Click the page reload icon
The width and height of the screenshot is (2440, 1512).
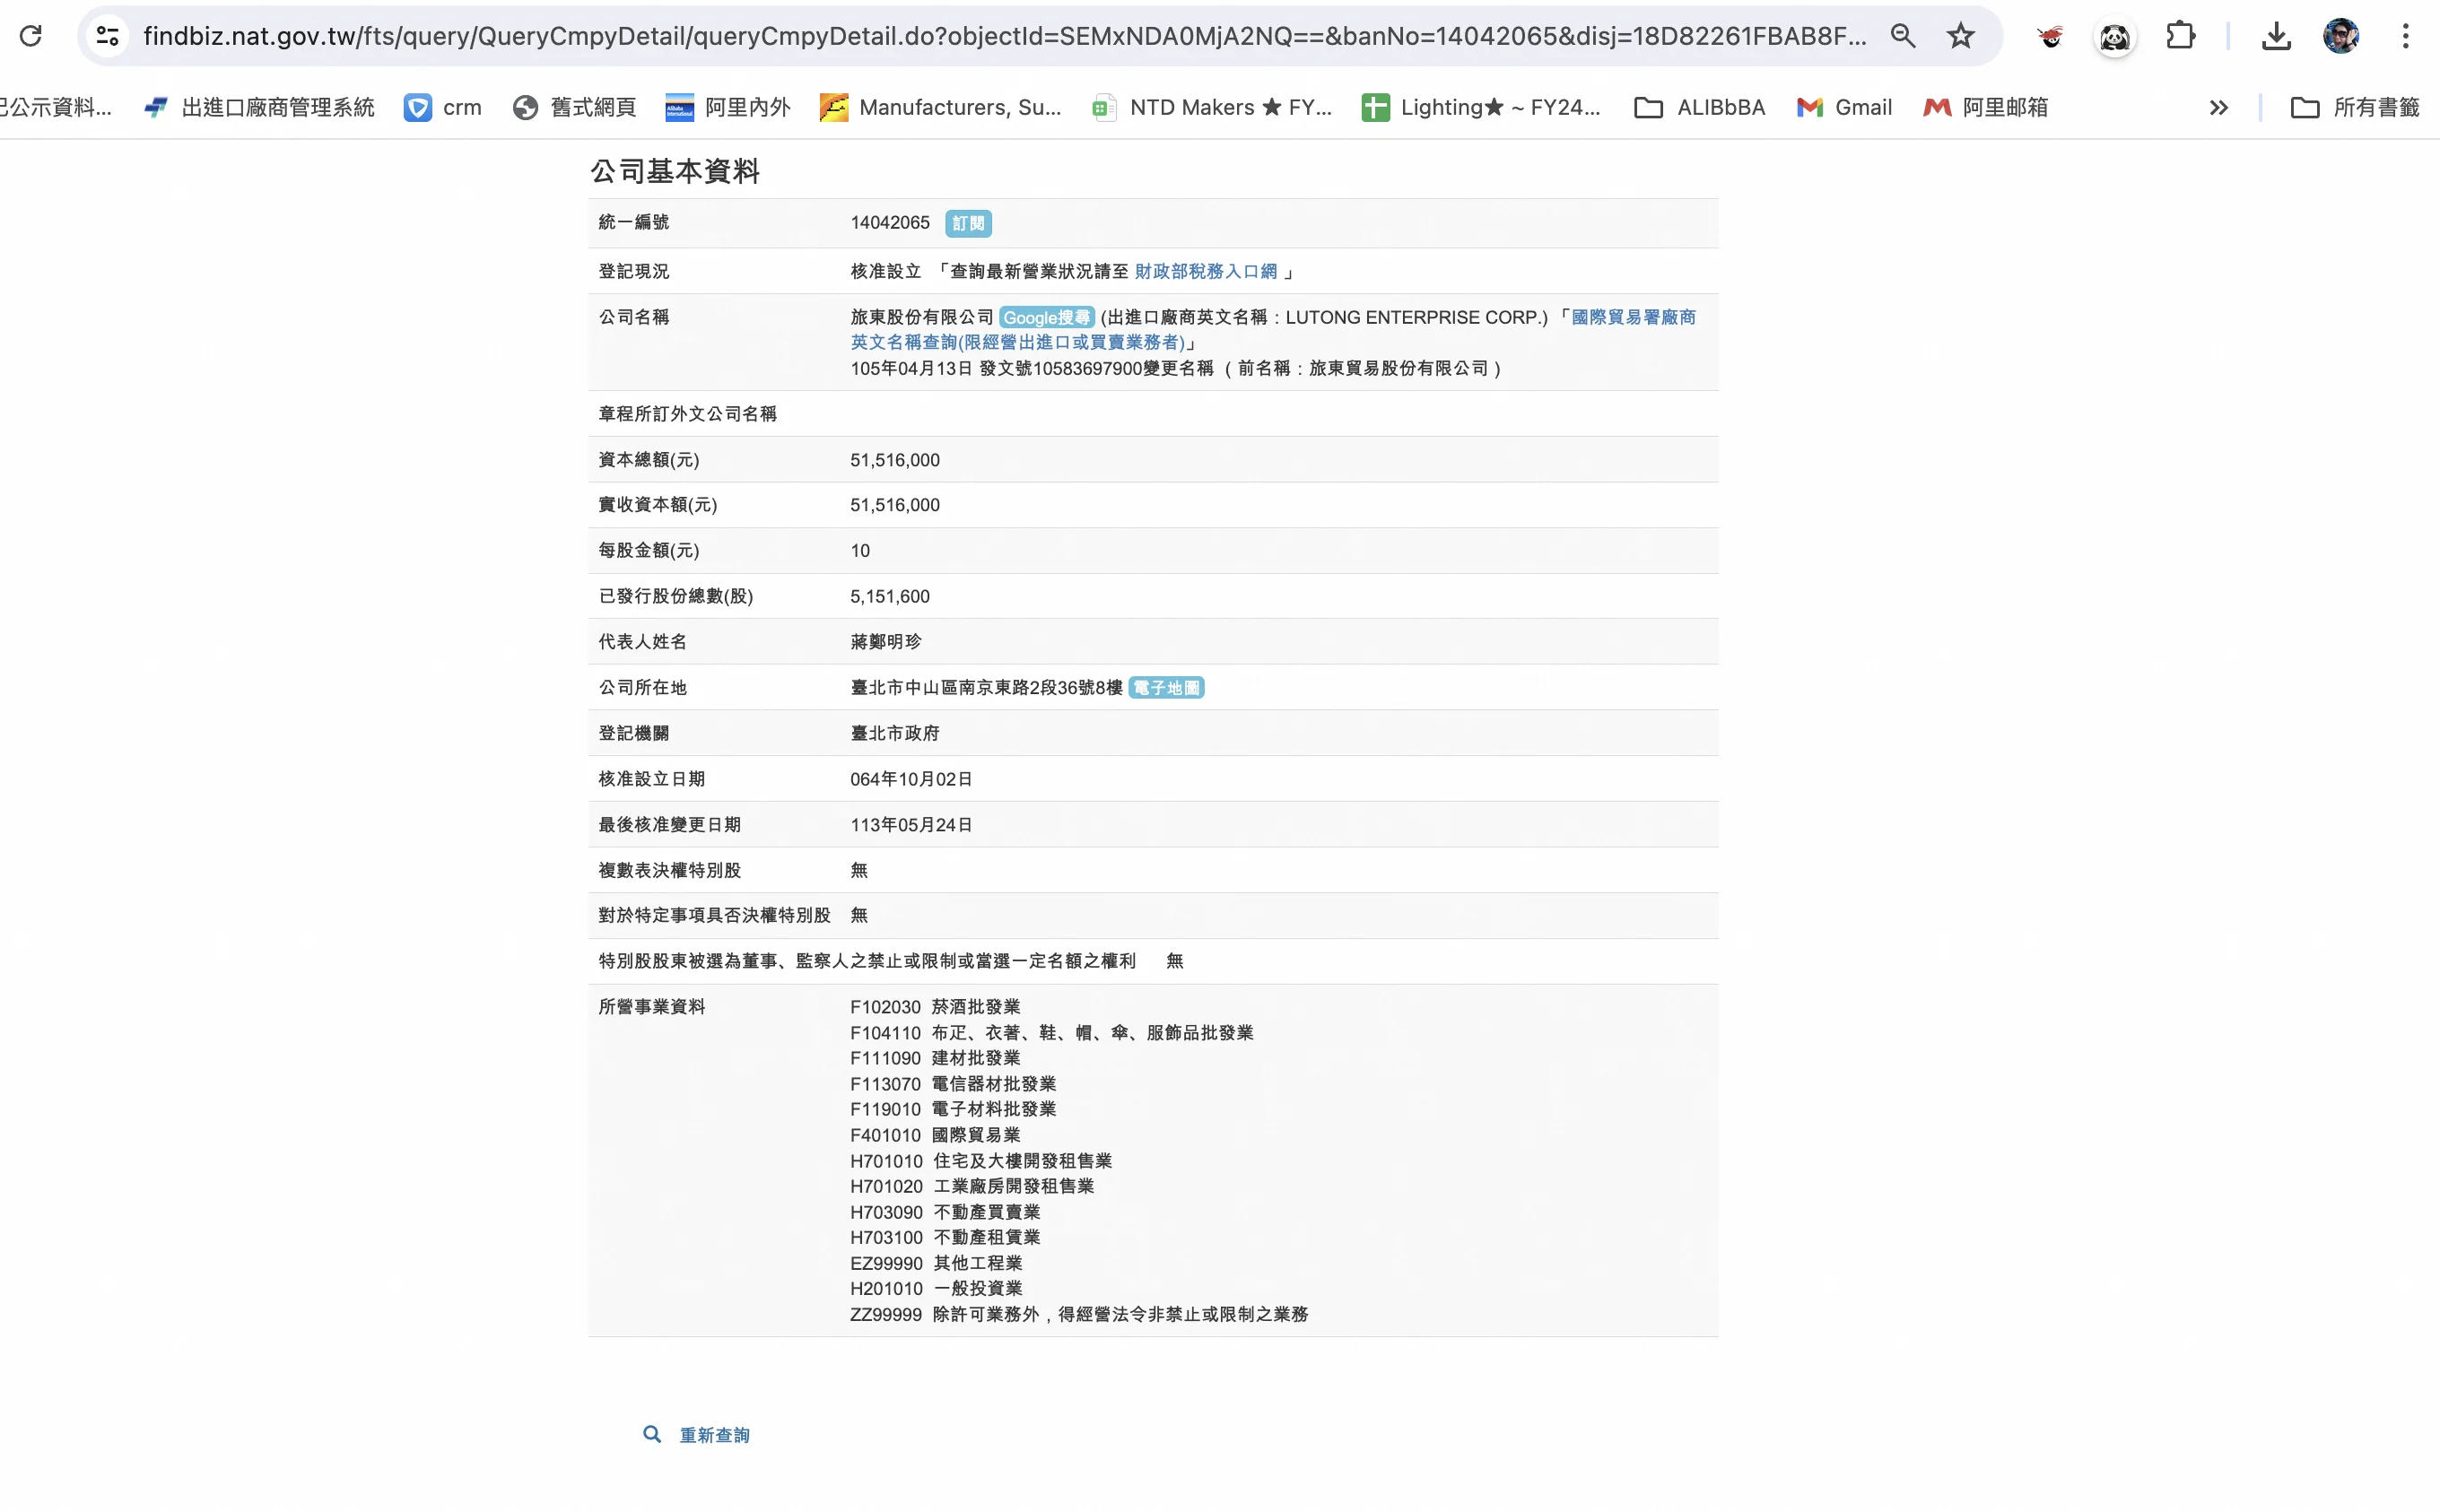pyautogui.click(x=31, y=36)
